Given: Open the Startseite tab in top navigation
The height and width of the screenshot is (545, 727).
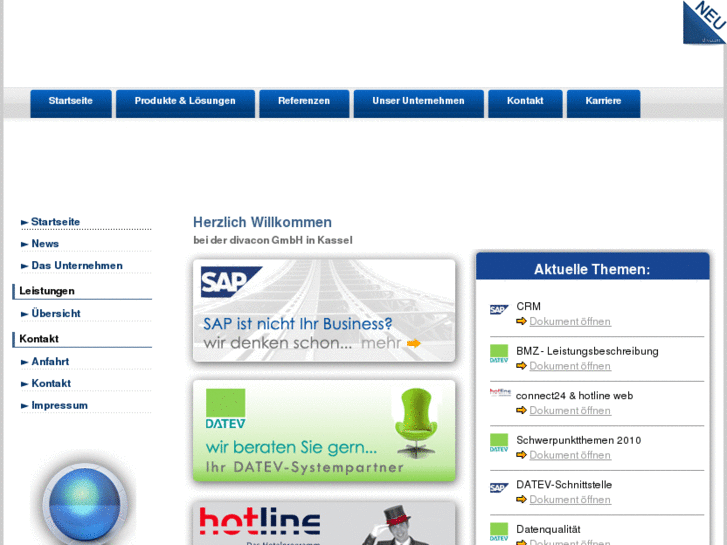Looking at the screenshot, I should (71, 103).
